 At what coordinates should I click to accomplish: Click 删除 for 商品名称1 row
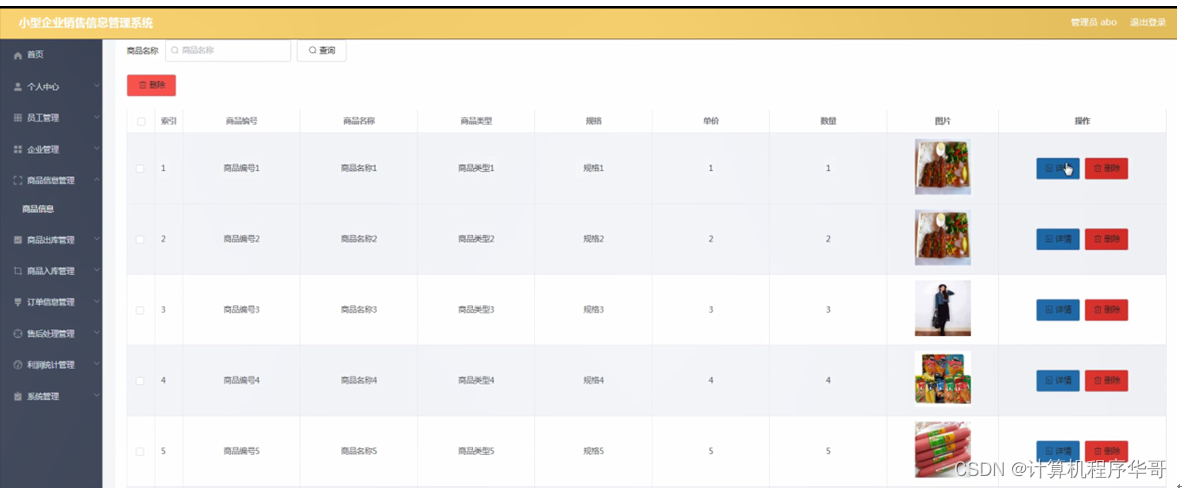pos(1106,168)
